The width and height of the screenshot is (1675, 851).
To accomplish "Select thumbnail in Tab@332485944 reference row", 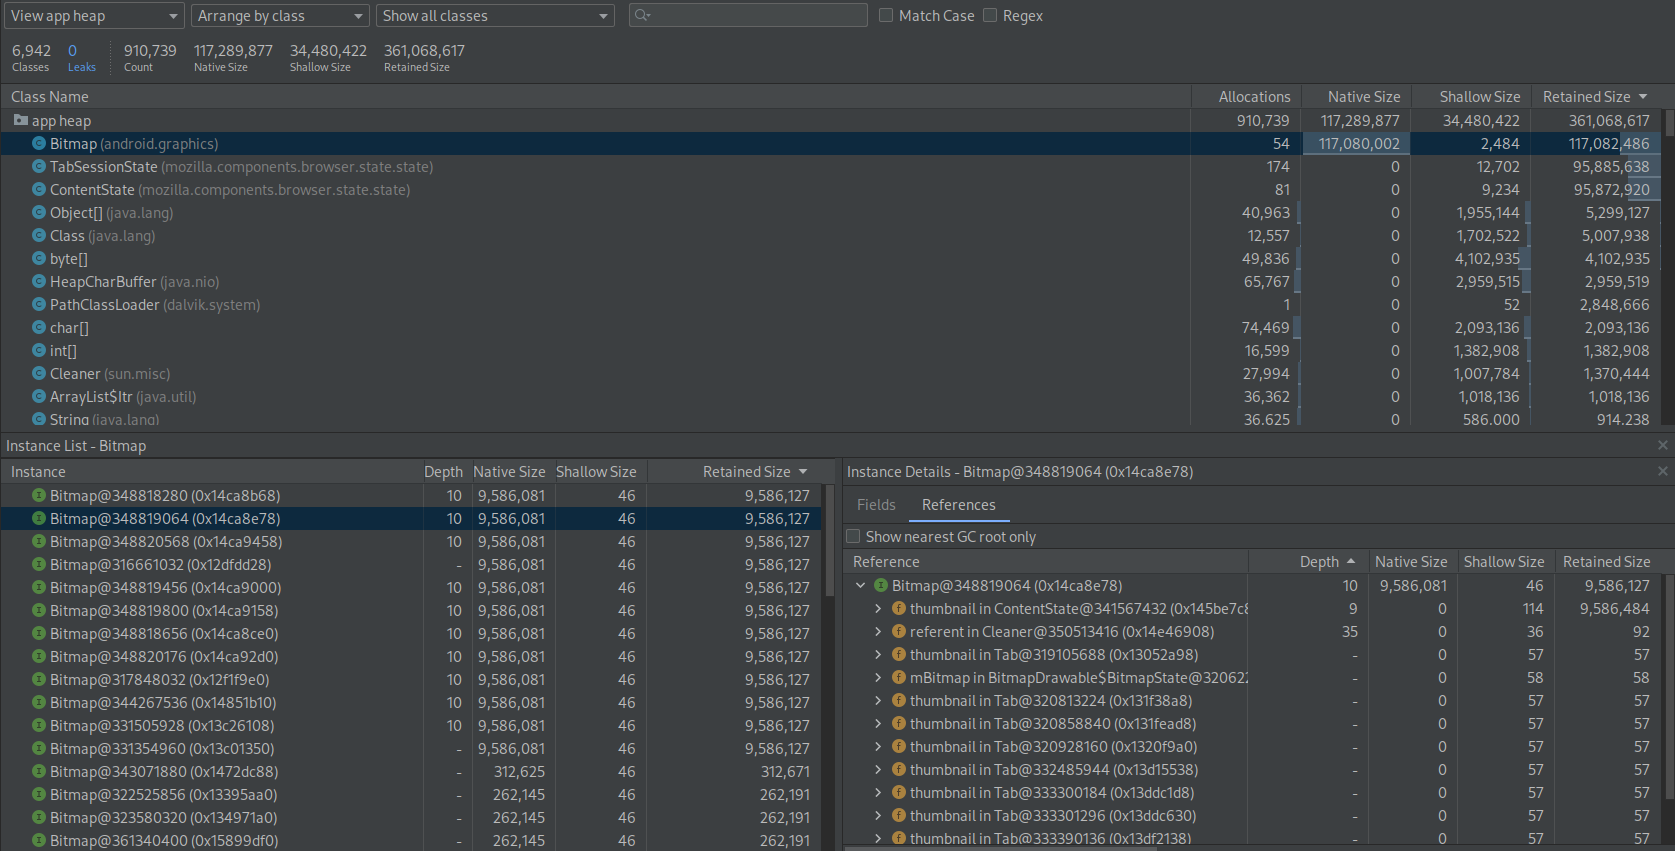I will click(x=1254, y=769).
